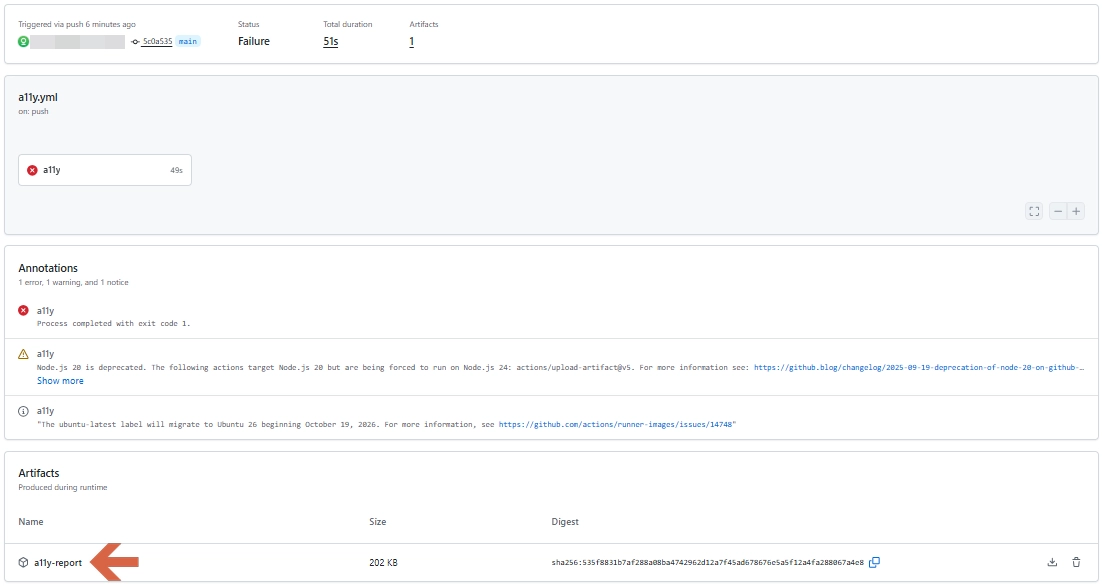Image resolution: width=1102 pixels, height=586 pixels.
Task: Click the package icon beside a11y-report
Action: (x=23, y=562)
